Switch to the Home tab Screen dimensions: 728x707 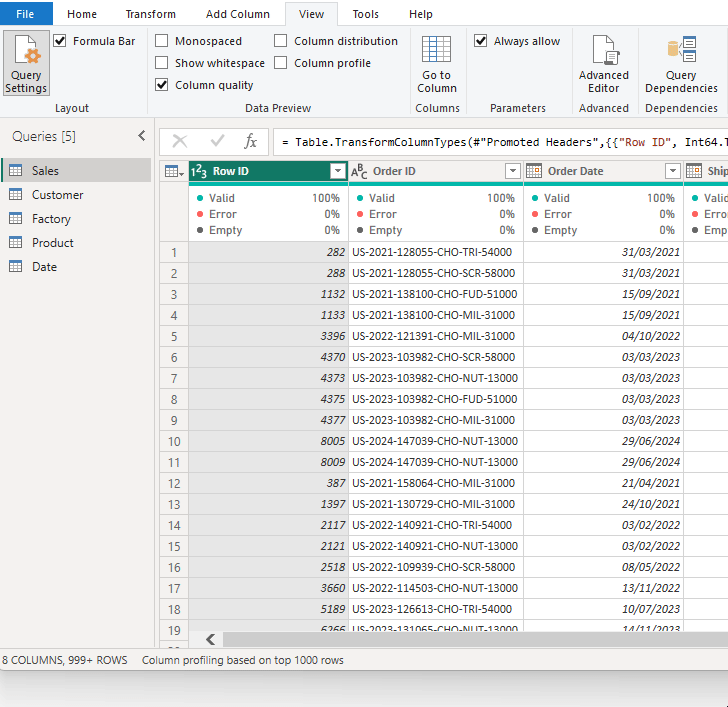point(82,14)
